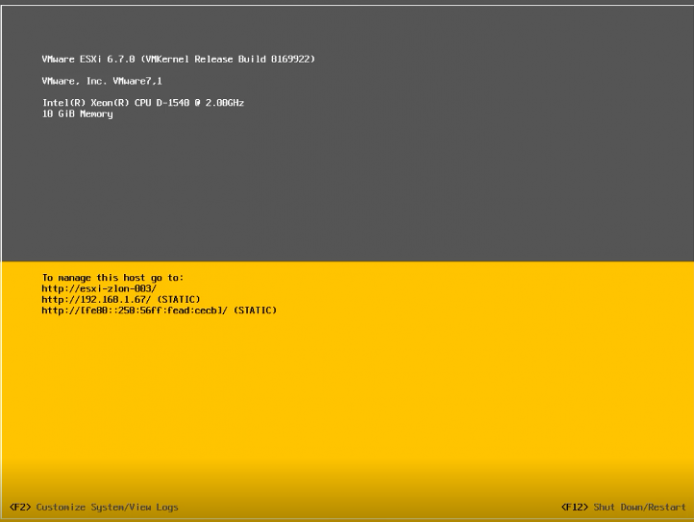The height and width of the screenshot is (522, 694).
Task: Click the VMware ESXi 6.7.0 version line
Action: [x=178, y=59]
